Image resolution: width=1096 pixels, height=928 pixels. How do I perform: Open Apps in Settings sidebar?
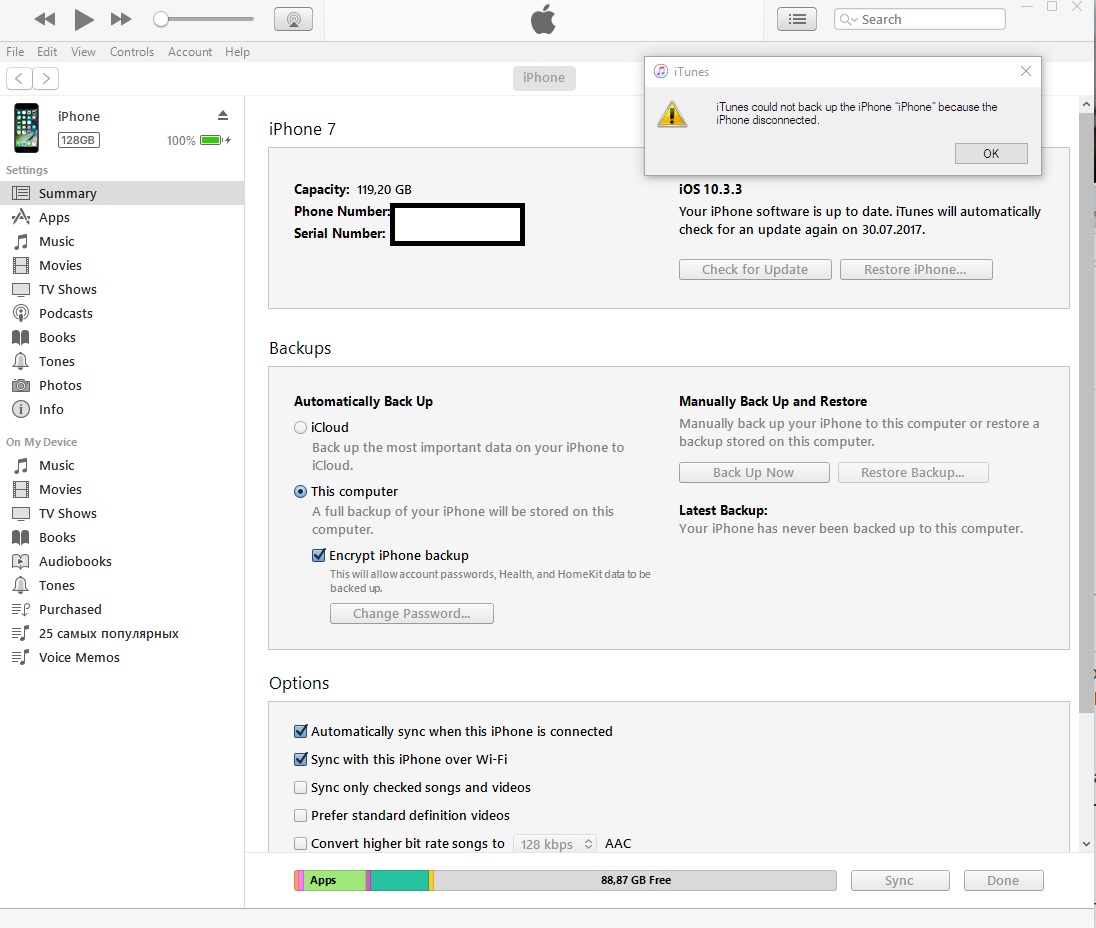point(122,217)
